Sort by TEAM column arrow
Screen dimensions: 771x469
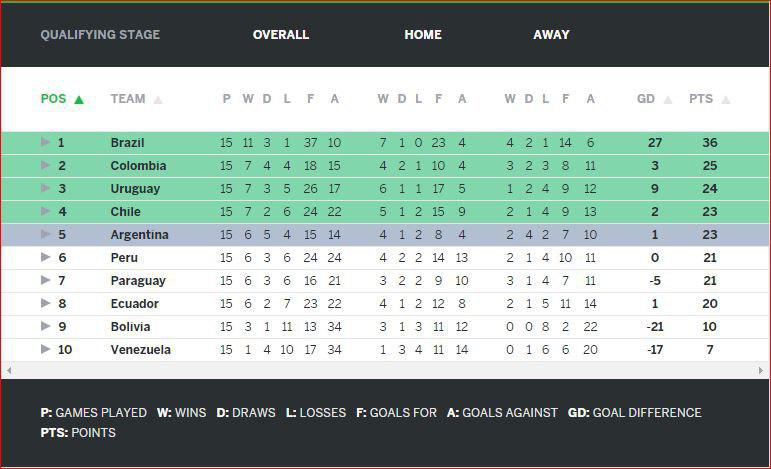[158, 99]
